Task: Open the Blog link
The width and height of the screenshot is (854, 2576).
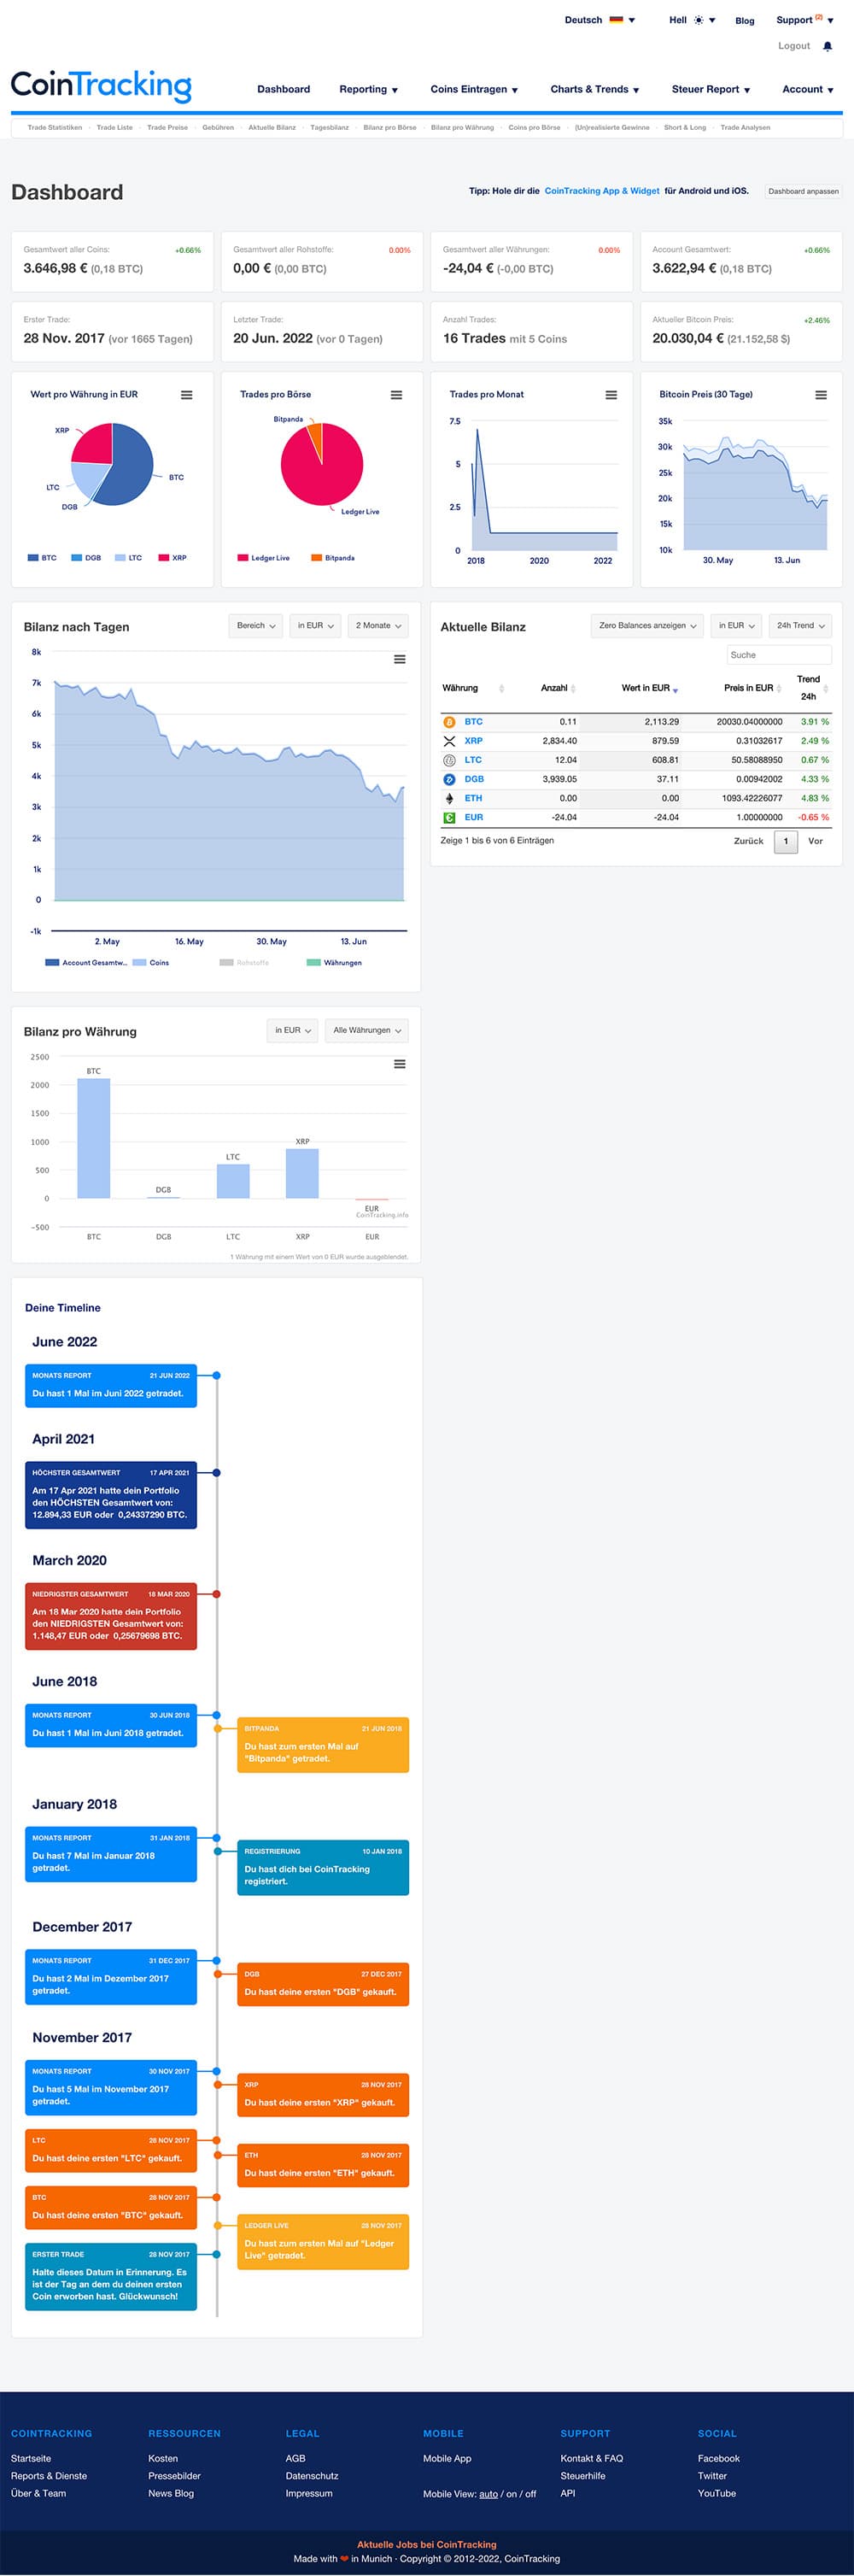Action: tap(745, 20)
